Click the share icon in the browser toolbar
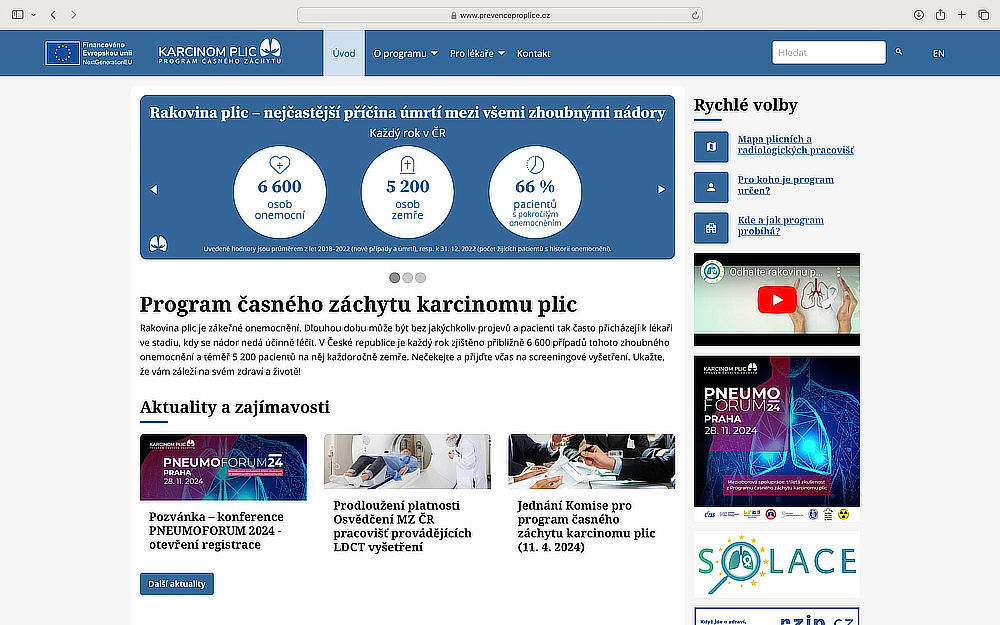The image size is (1000, 625). (940, 15)
